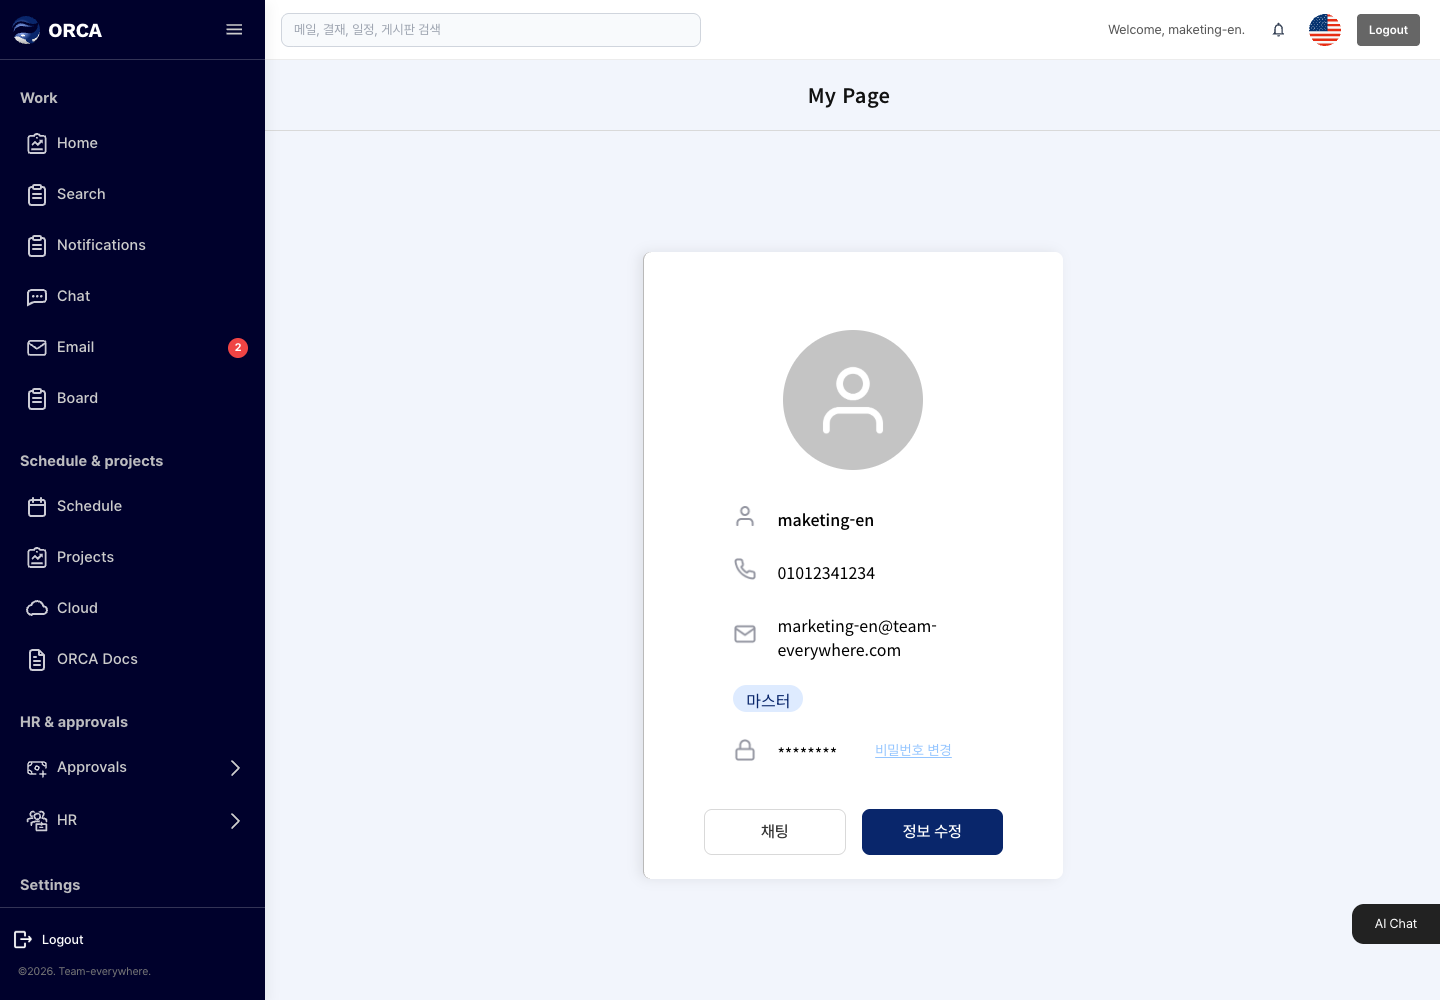
Task: Switch language via US flag icon
Action: tap(1325, 30)
